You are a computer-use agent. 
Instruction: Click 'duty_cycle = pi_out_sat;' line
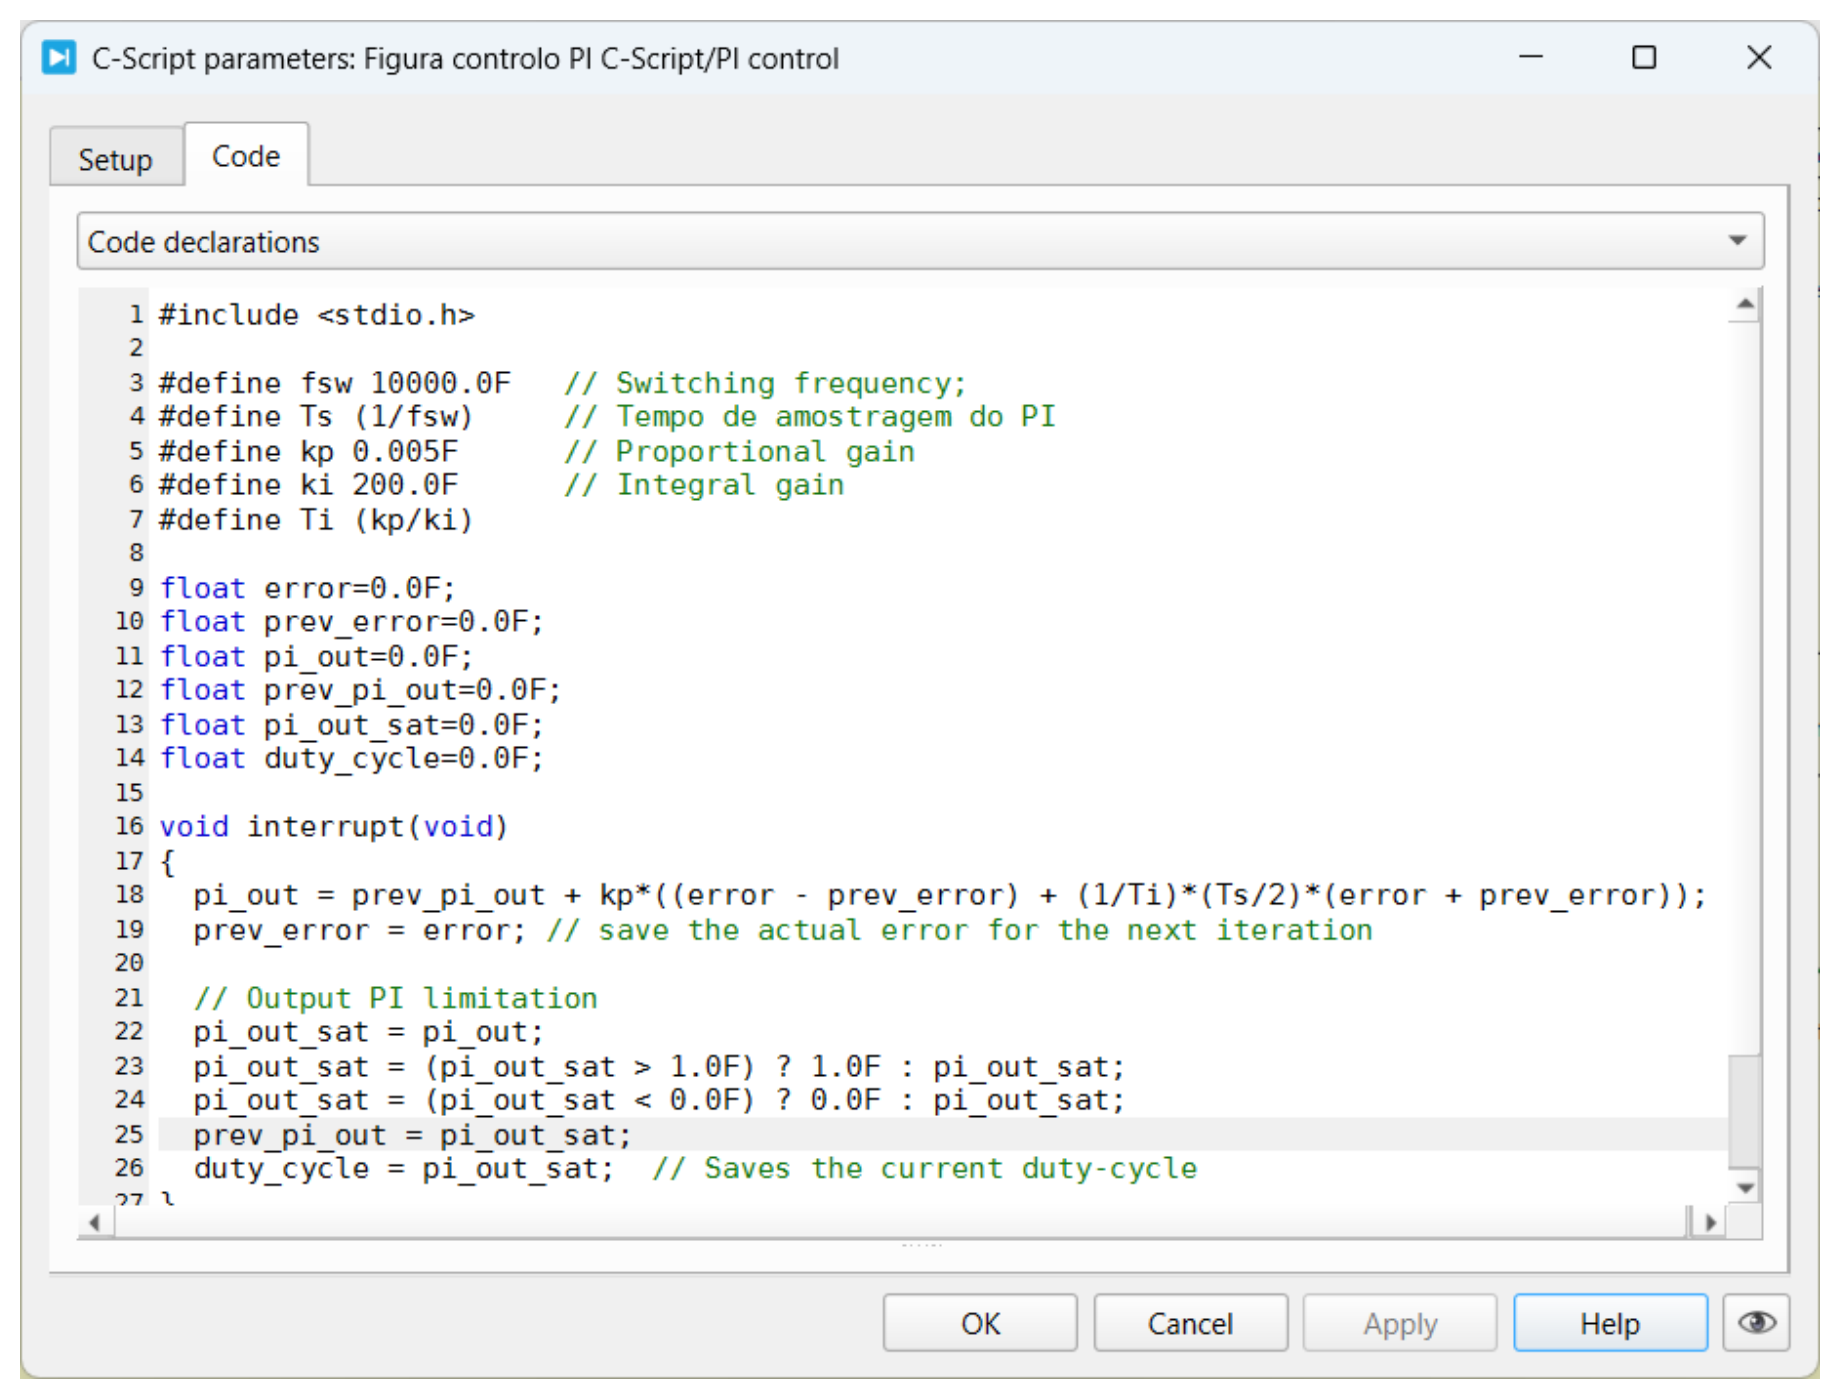403,1168
